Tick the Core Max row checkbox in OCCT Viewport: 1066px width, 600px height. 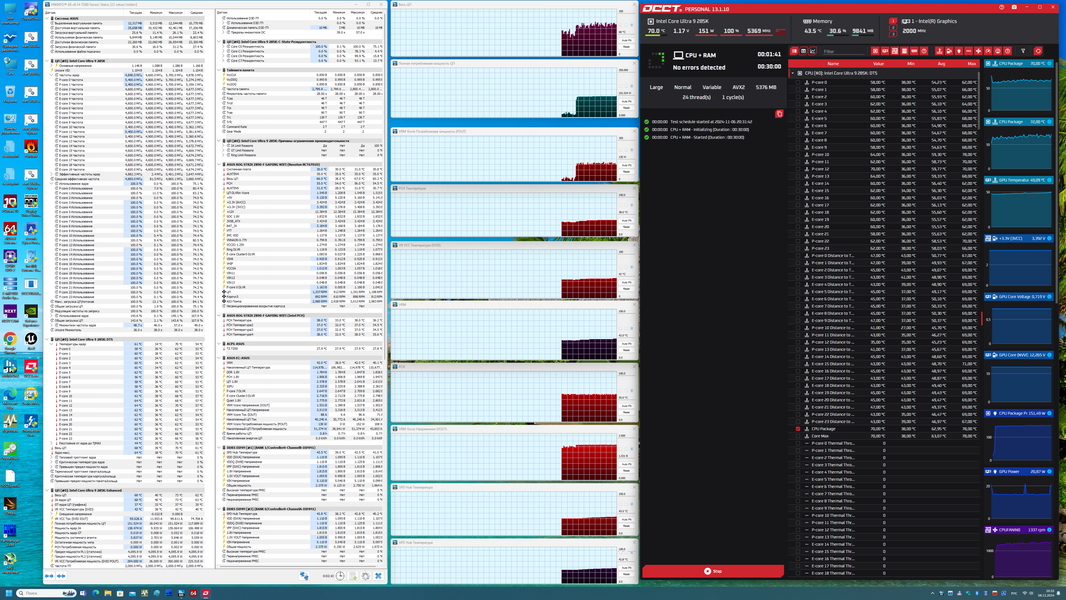(x=797, y=436)
